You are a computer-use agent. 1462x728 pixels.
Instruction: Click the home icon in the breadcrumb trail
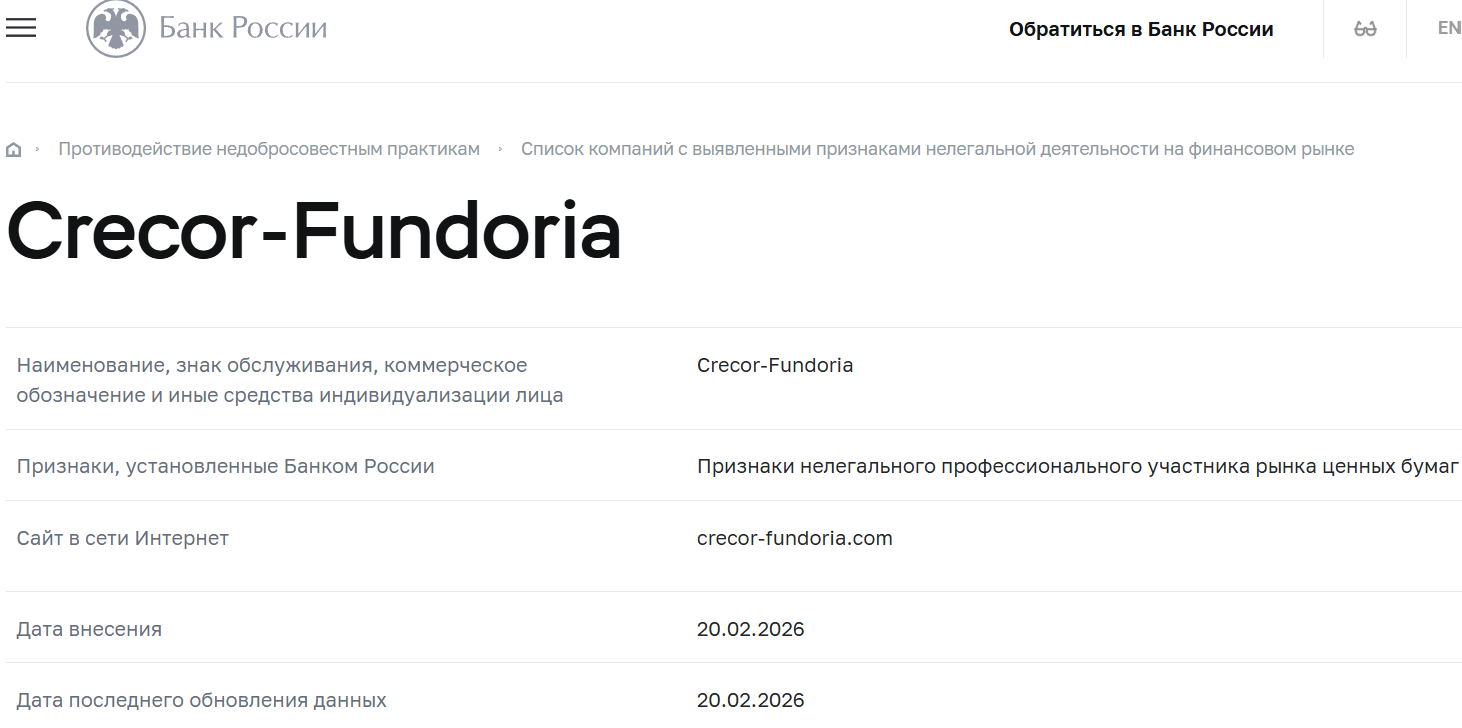(x=14, y=147)
